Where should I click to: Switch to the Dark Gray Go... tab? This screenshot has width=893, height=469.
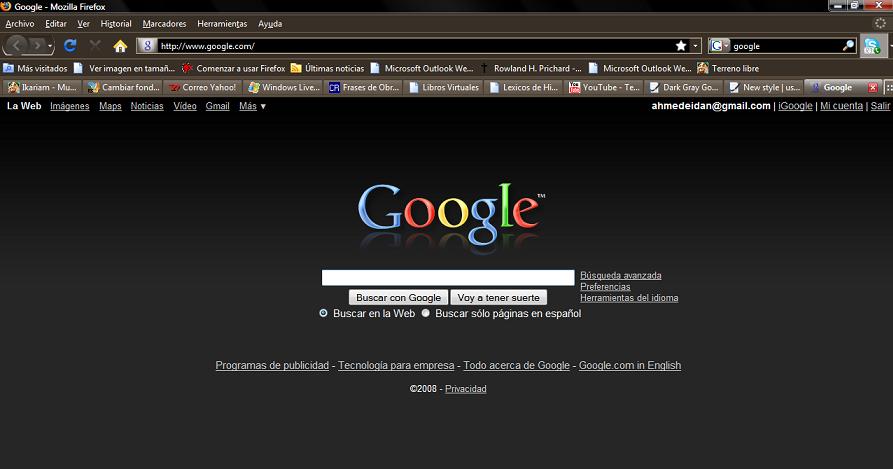pyautogui.click(x=685, y=87)
